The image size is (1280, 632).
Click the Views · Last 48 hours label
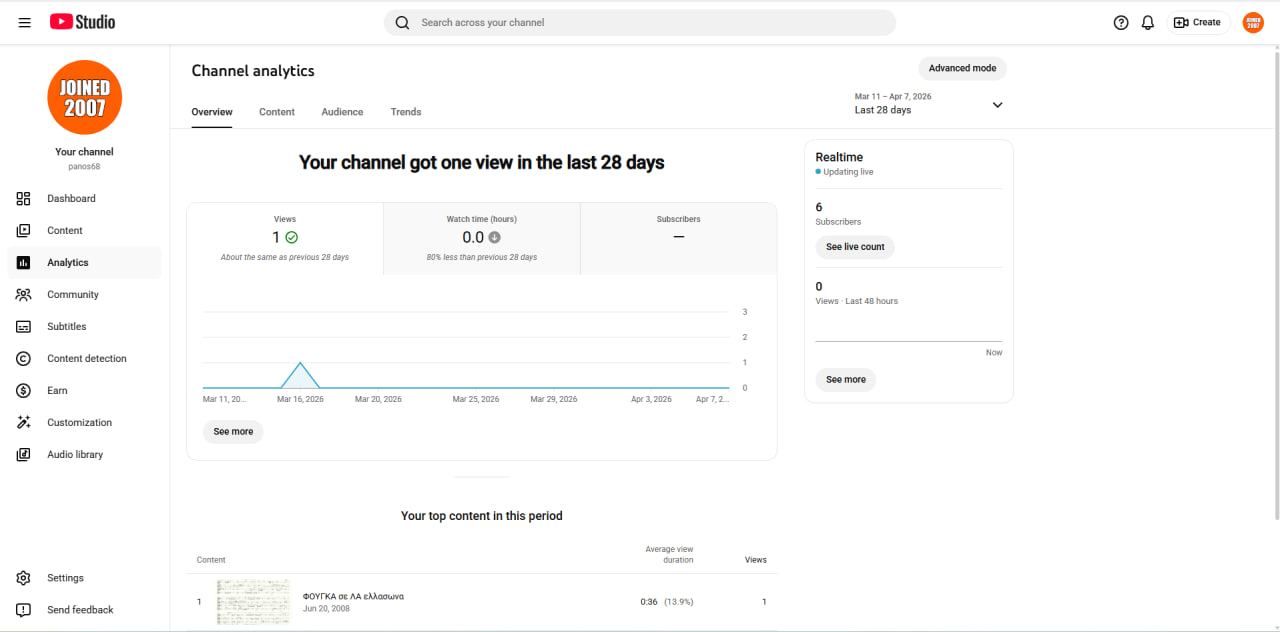coord(857,301)
